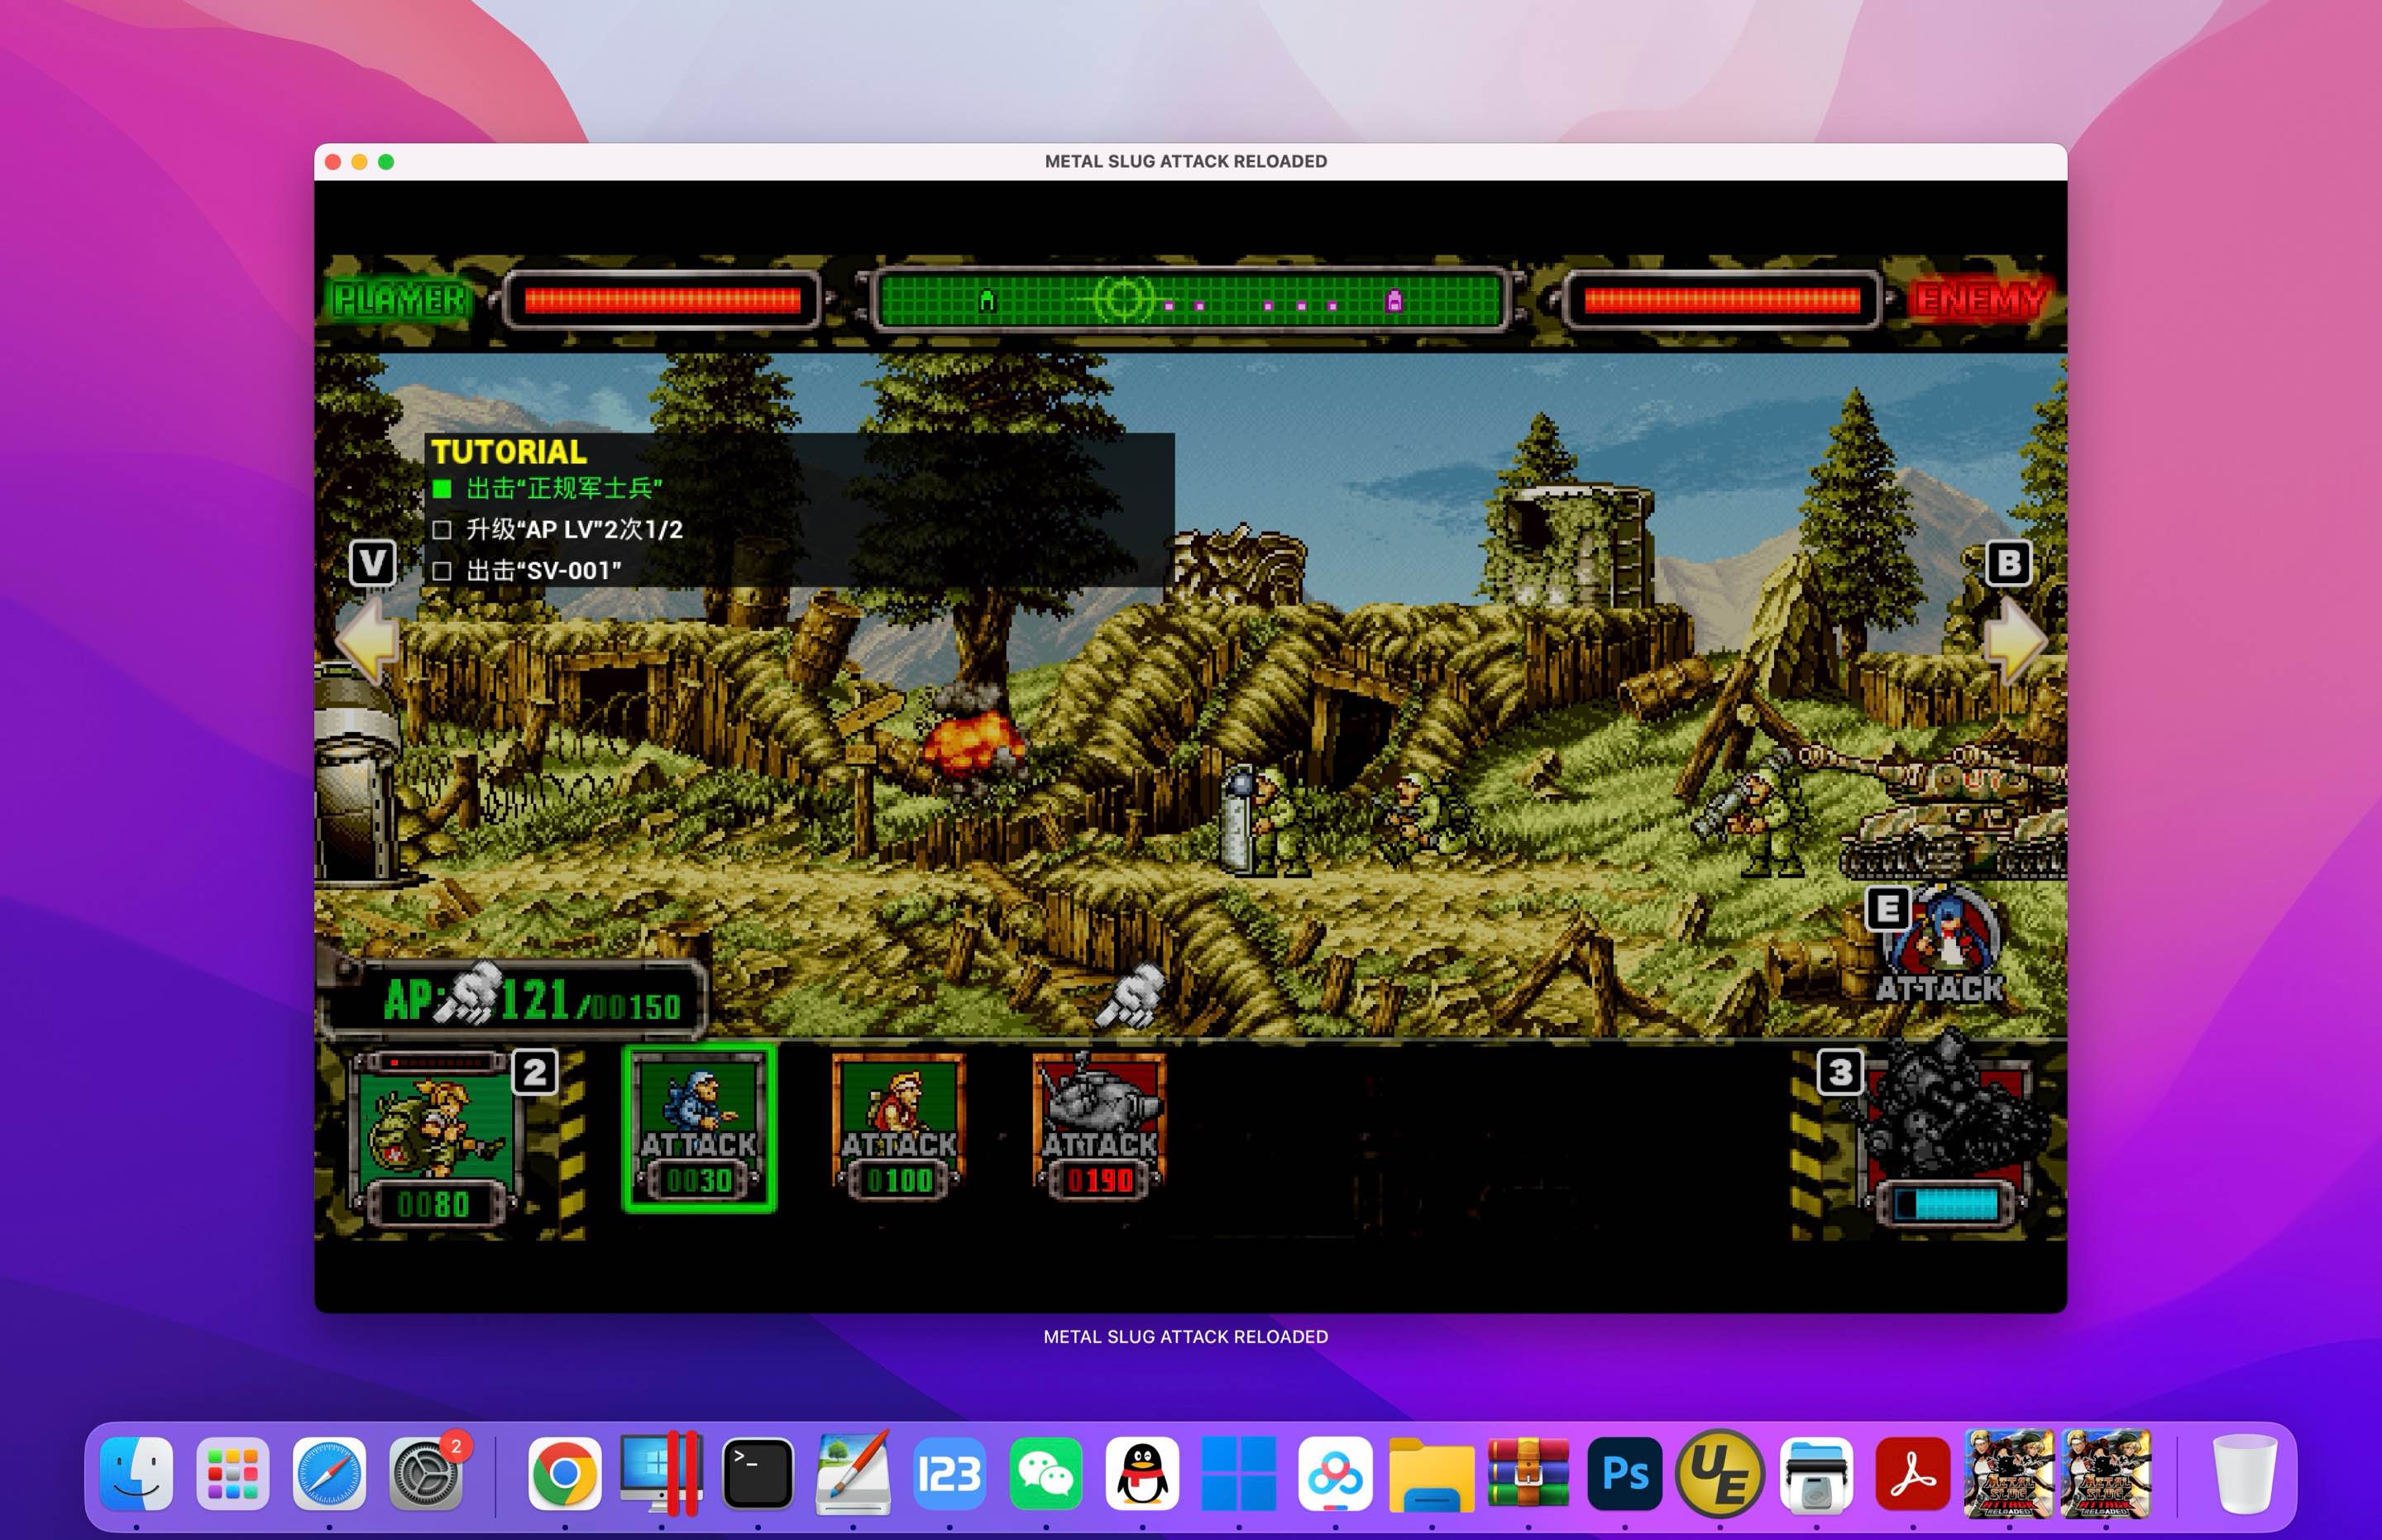Deploy the Marco unit card costing 0100

(899, 1126)
